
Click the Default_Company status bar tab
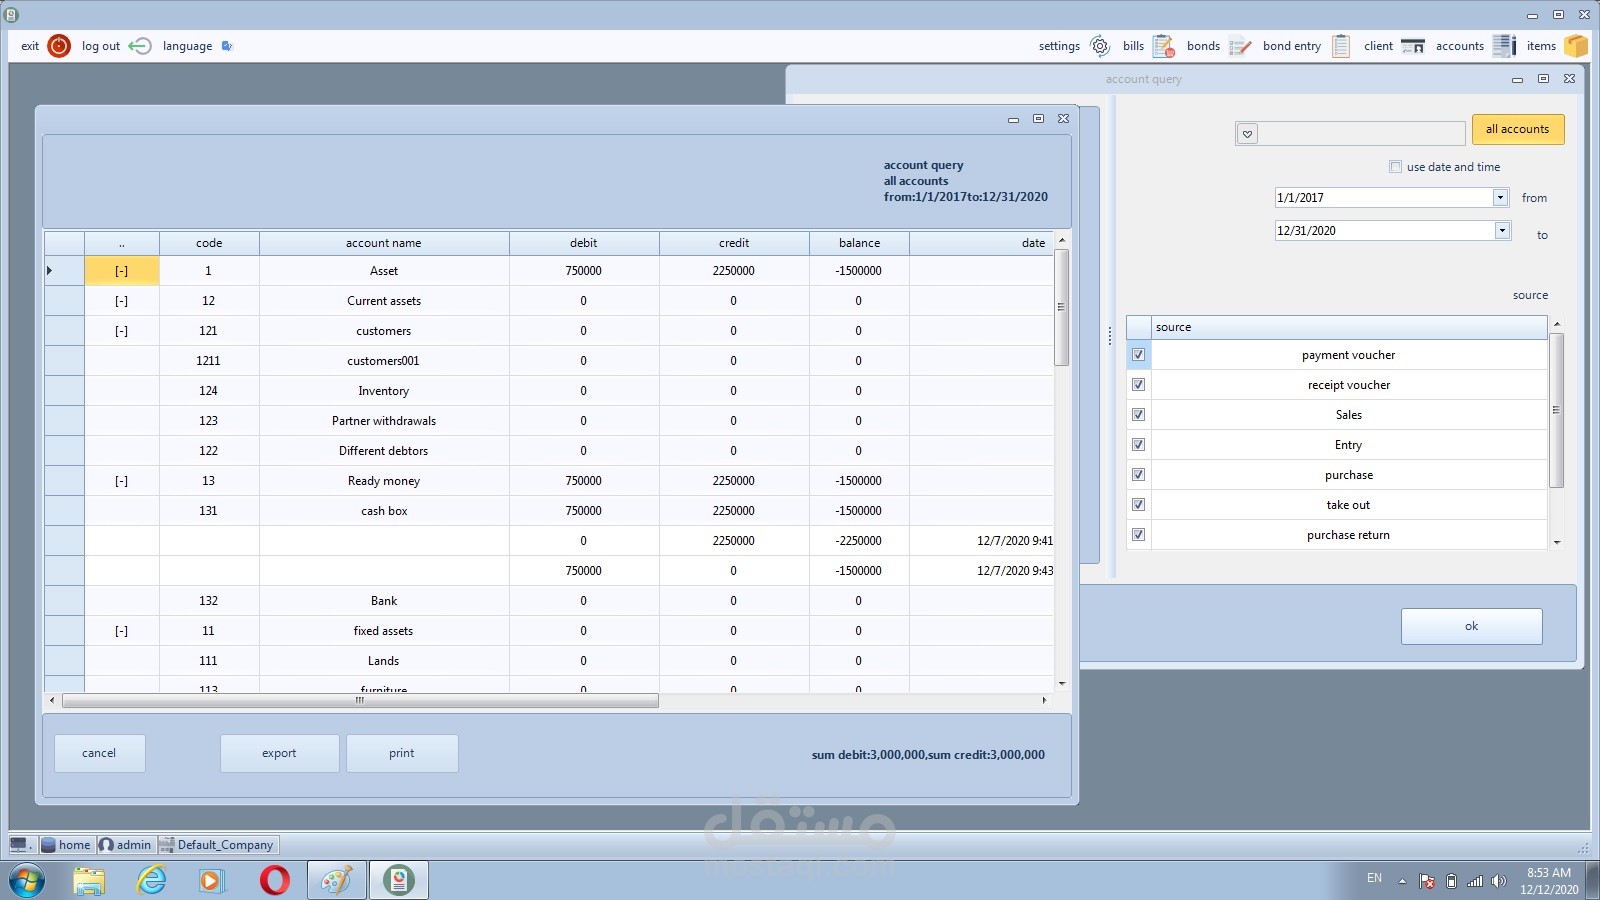click(217, 845)
